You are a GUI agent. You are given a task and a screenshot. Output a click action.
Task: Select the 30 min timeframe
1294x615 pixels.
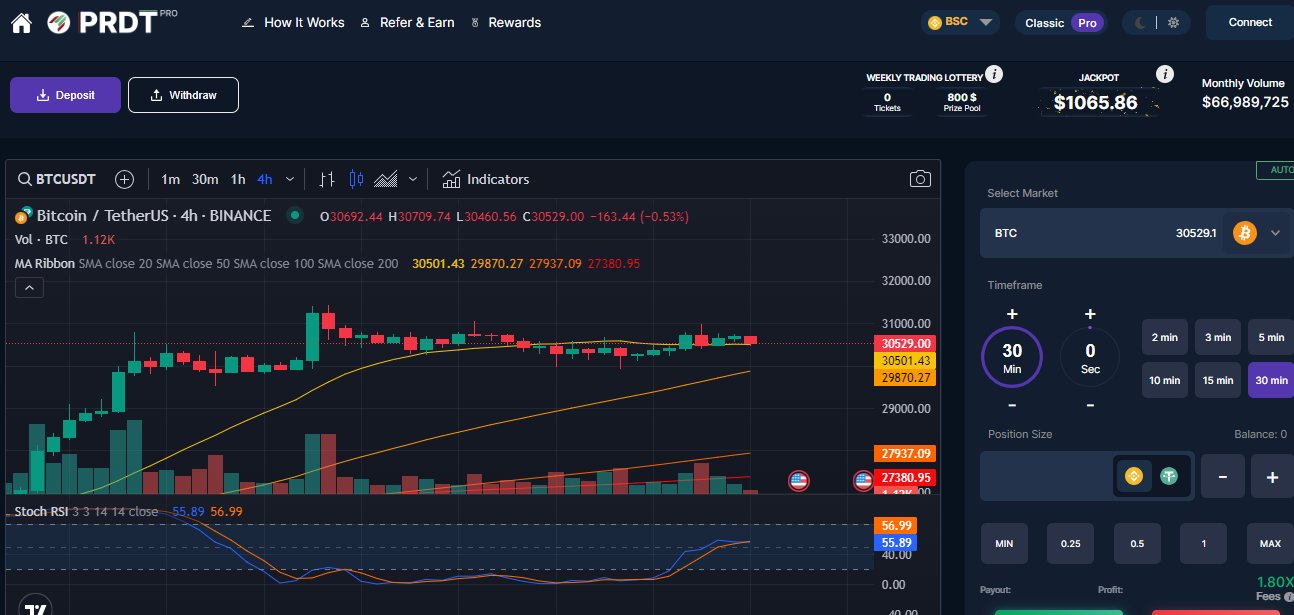tap(1271, 380)
